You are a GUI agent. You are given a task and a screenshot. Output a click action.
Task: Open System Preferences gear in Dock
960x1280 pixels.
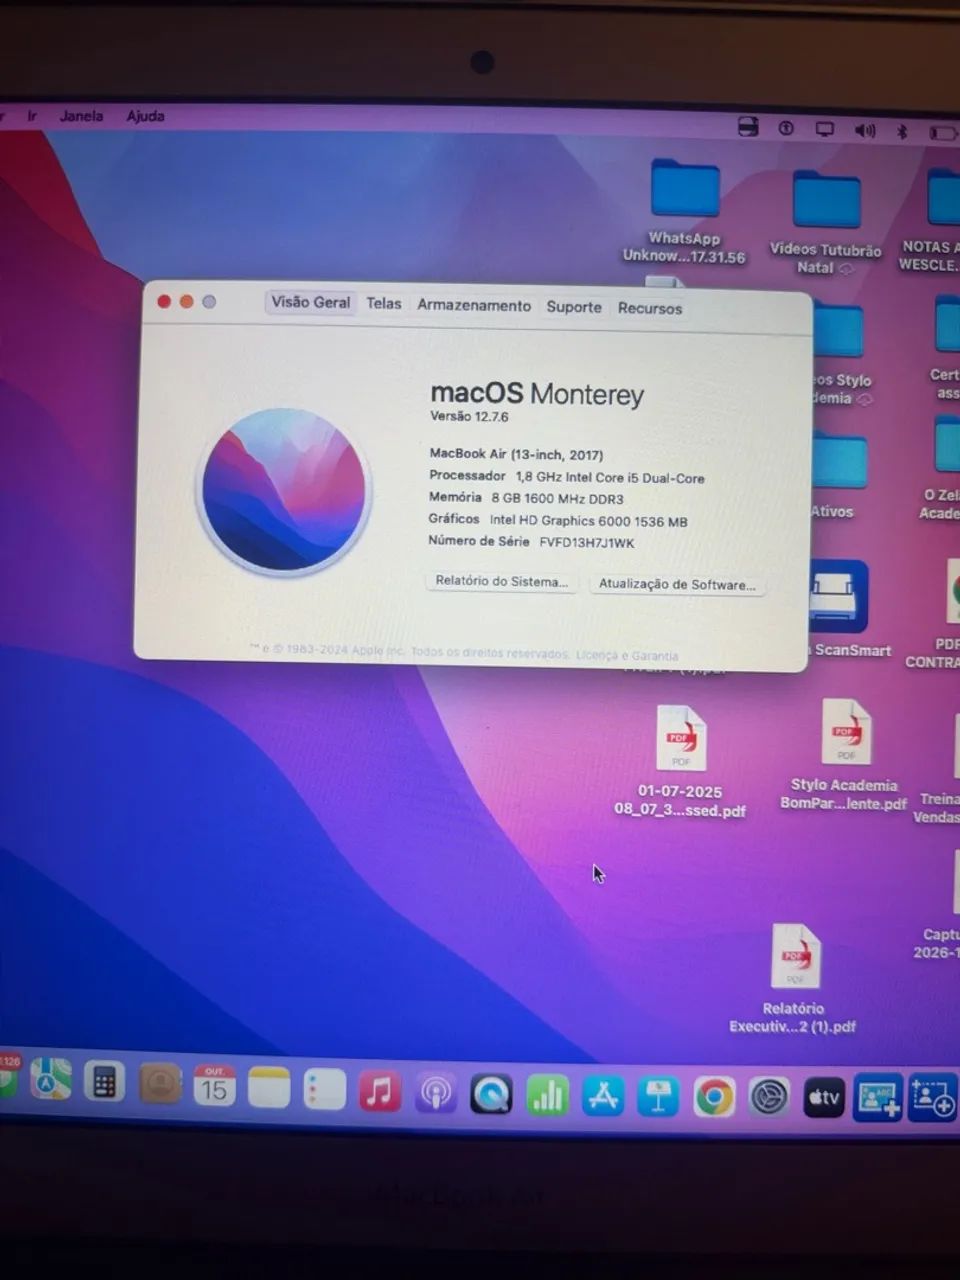(769, 1098)
